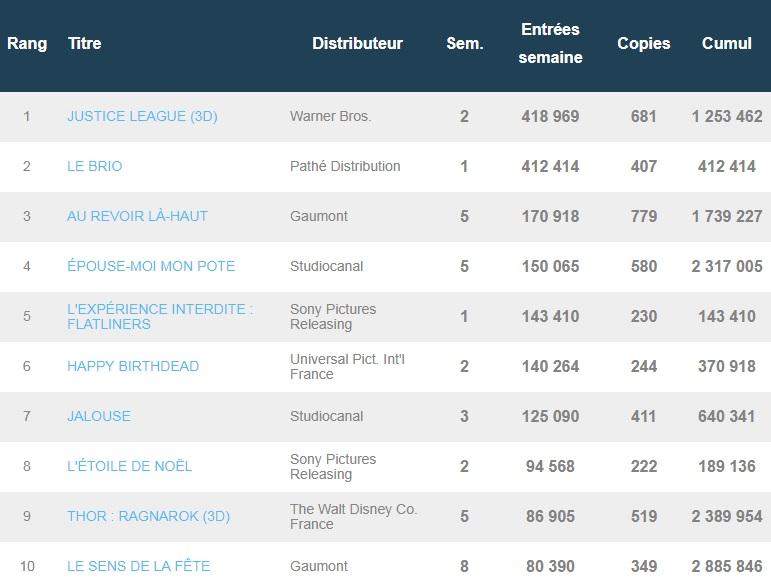Click the Rang column header
This screenshot has width=771, height=582.
tap(27, 44)
